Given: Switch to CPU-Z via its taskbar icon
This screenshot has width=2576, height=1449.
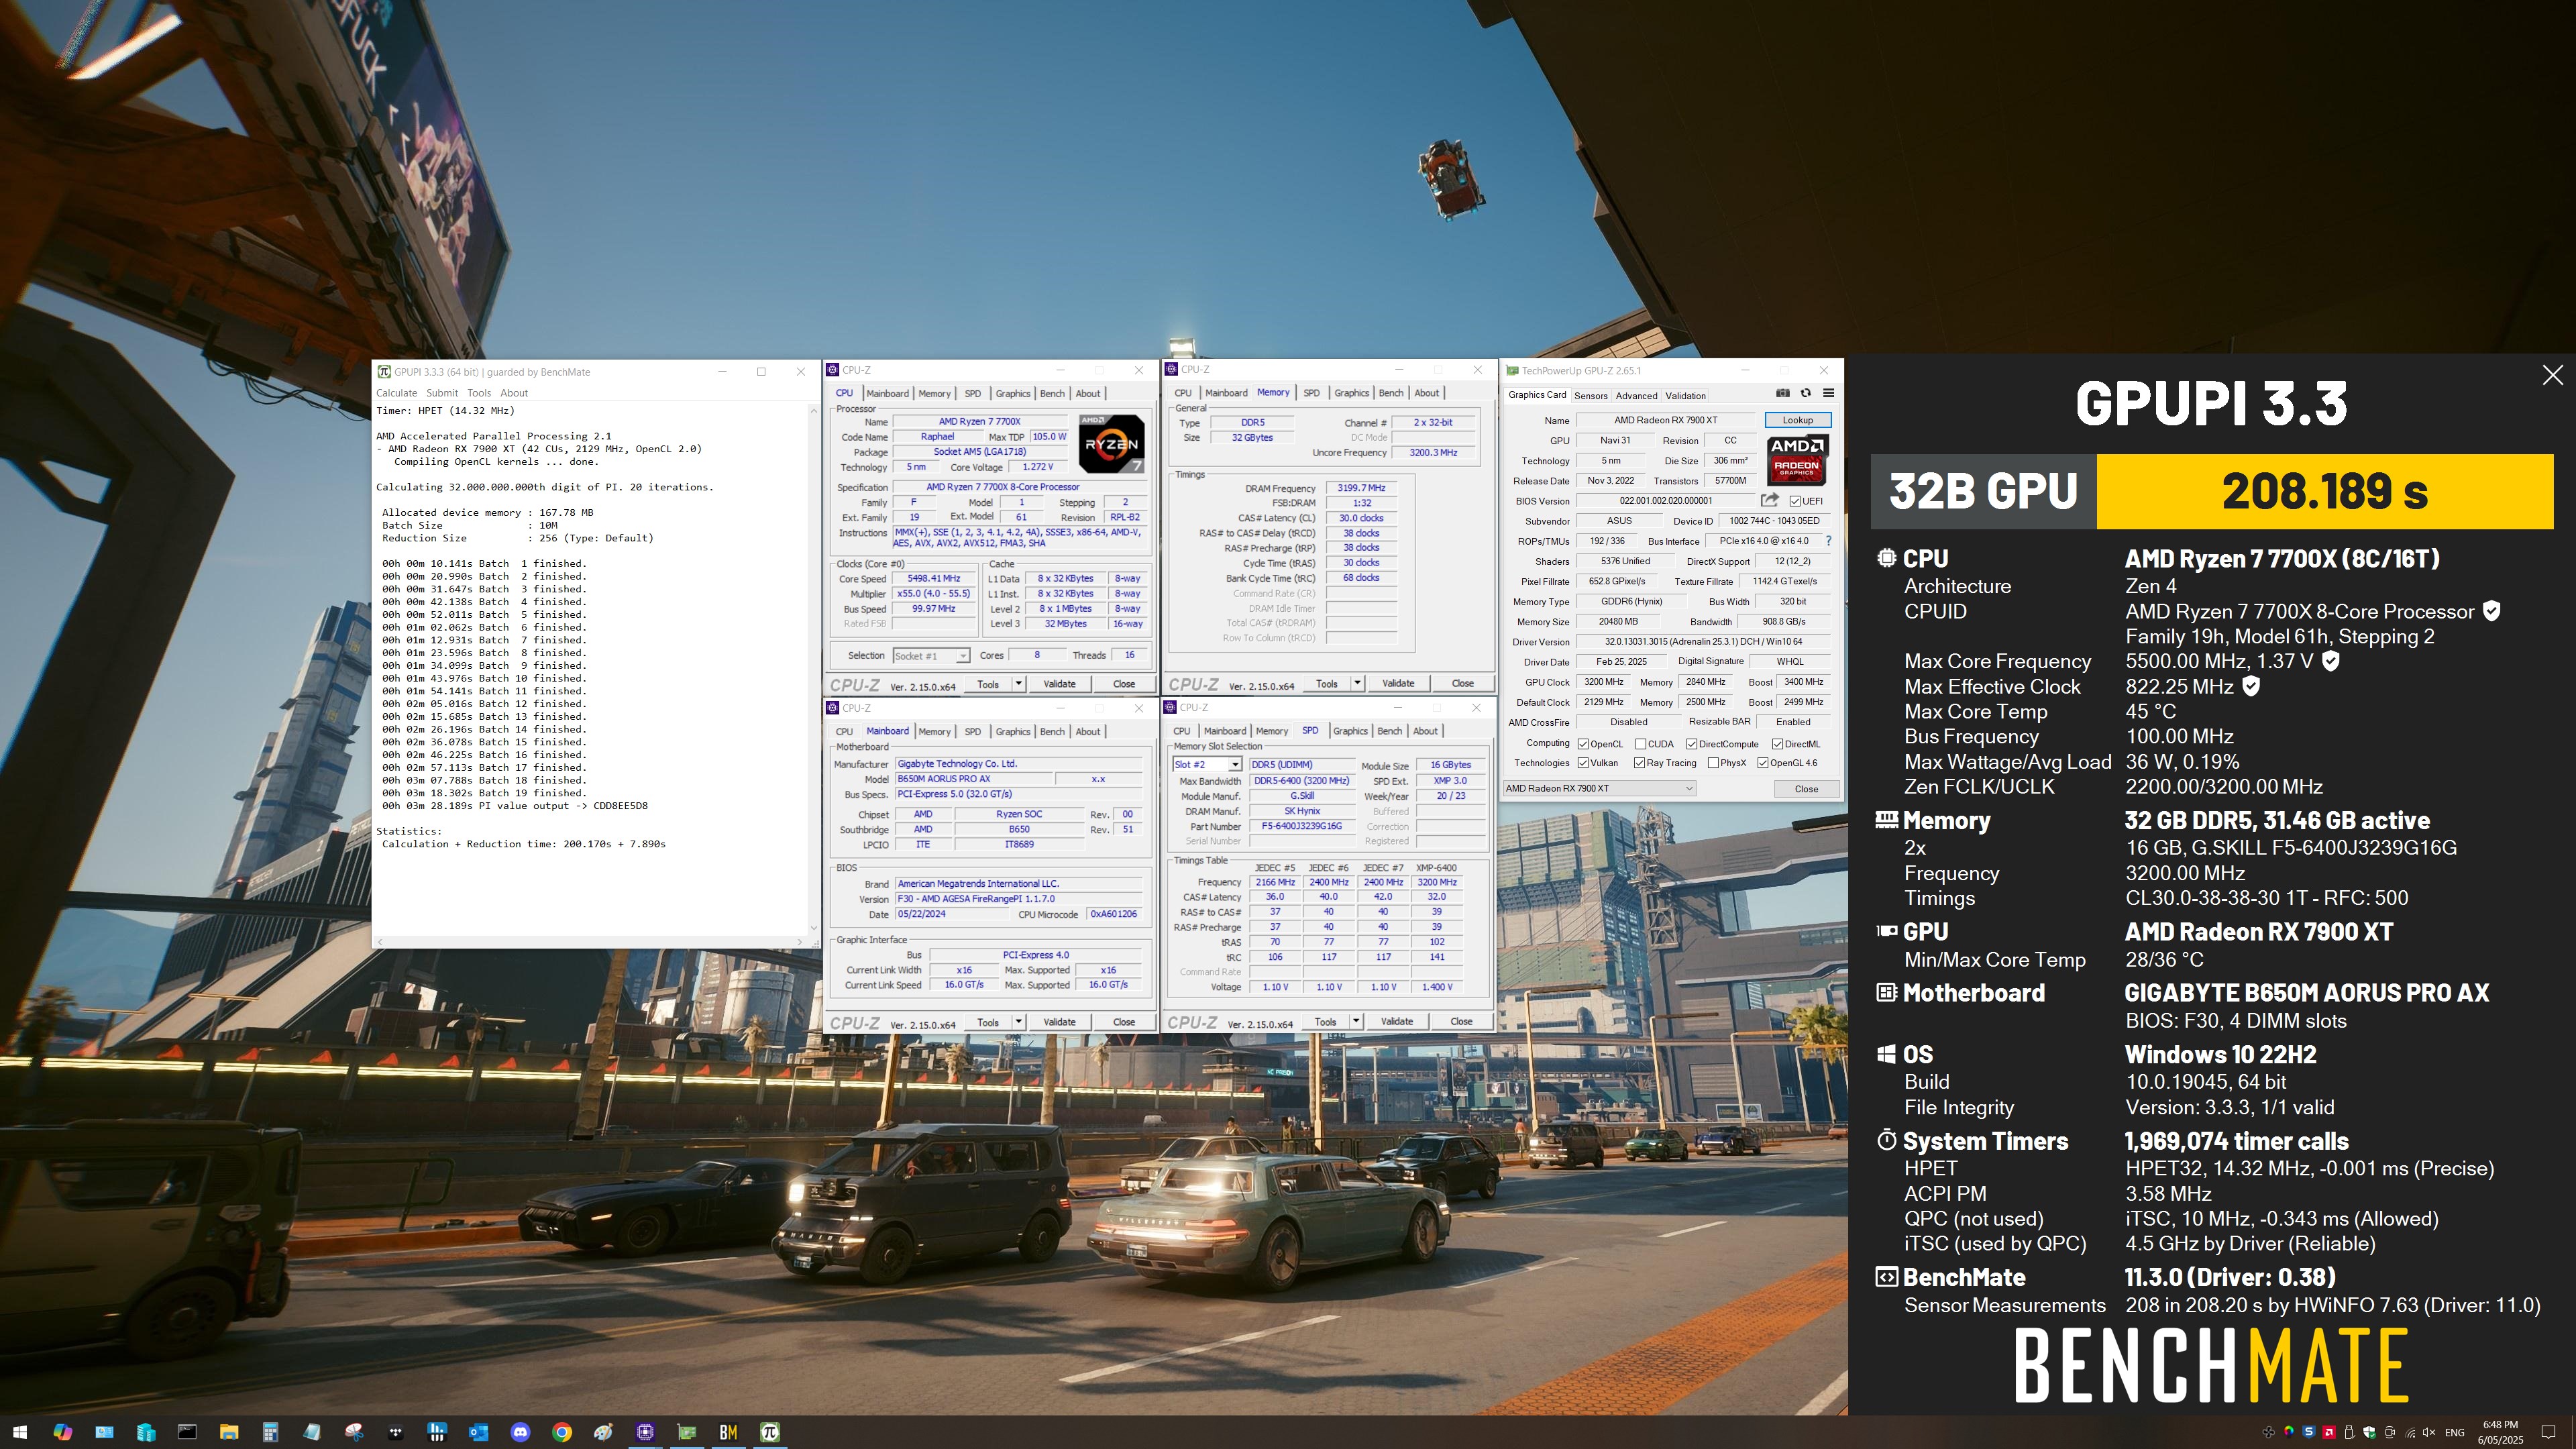Looking at the screenshot, I should click(x=645, y=1432).
